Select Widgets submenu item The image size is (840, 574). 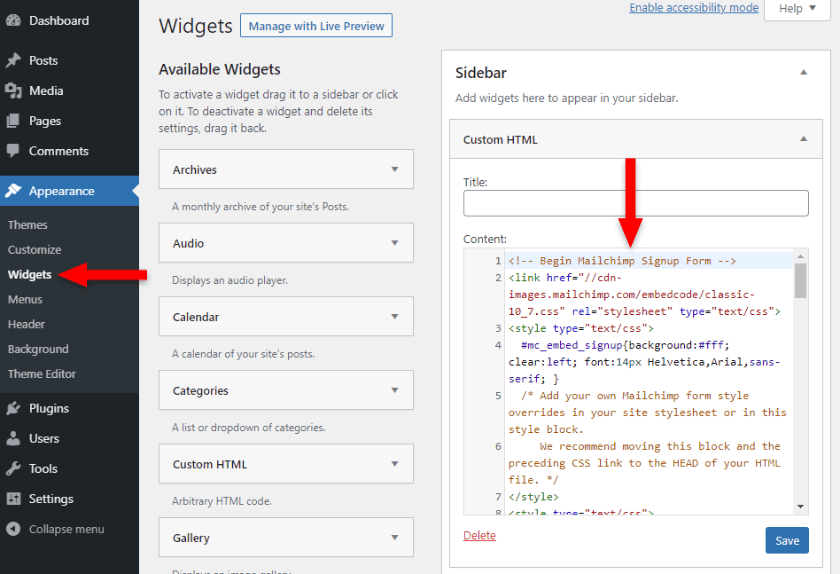click(29, 274)
